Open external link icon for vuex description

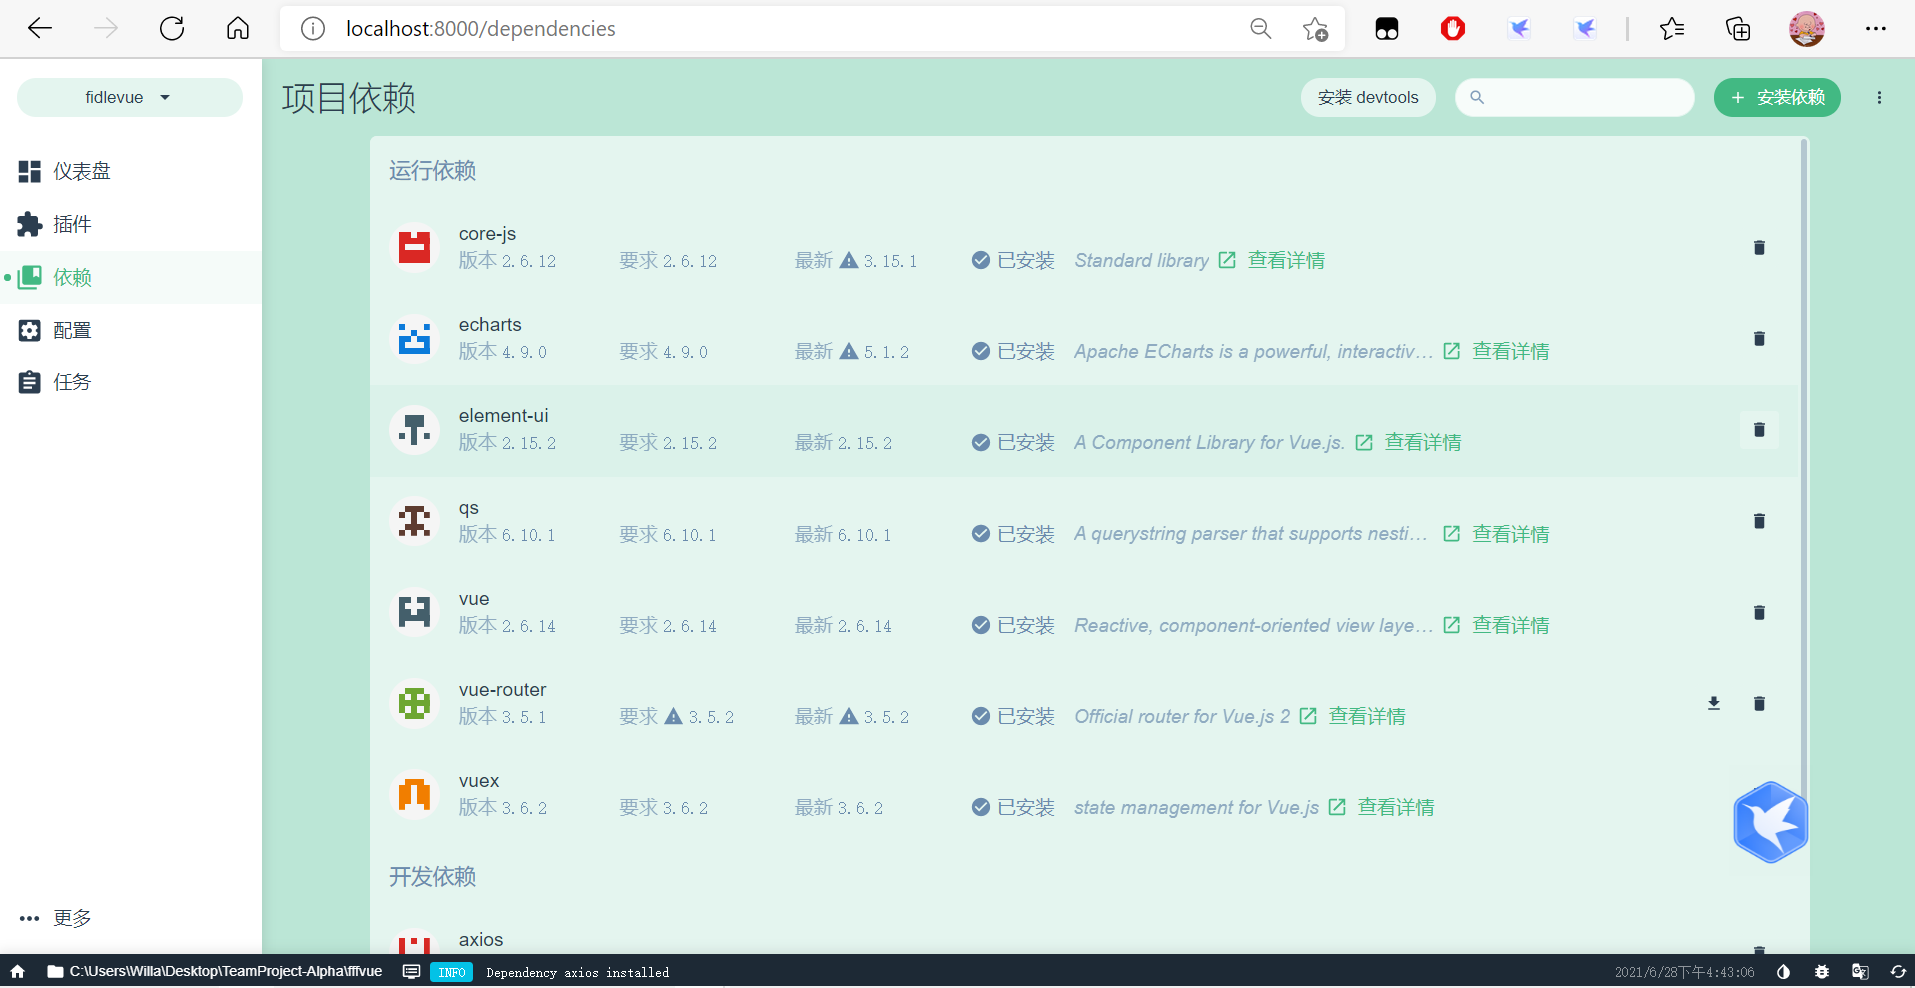[1337, 807]
